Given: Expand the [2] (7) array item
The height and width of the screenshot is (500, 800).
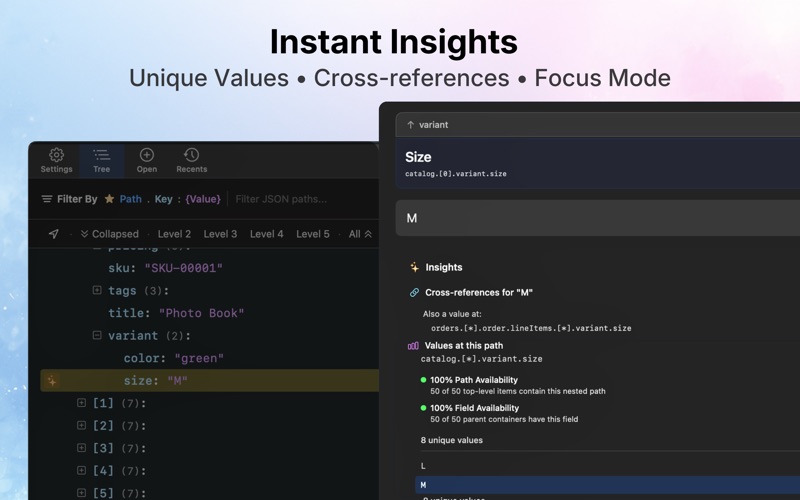Looking at the screenshot, I should (81, 425).
